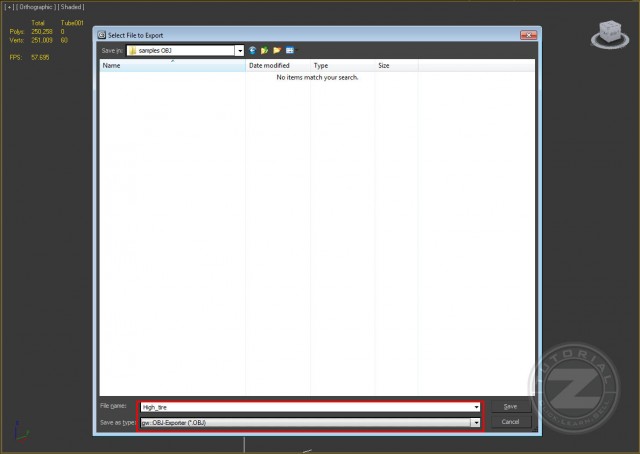Click the Cancel button
The width and height of the screenshot is (640, 454).
[510, 422]
